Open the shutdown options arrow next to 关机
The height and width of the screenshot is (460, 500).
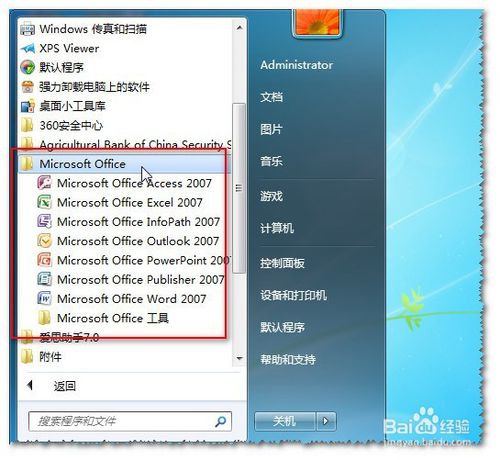click(x=326, y=421)
